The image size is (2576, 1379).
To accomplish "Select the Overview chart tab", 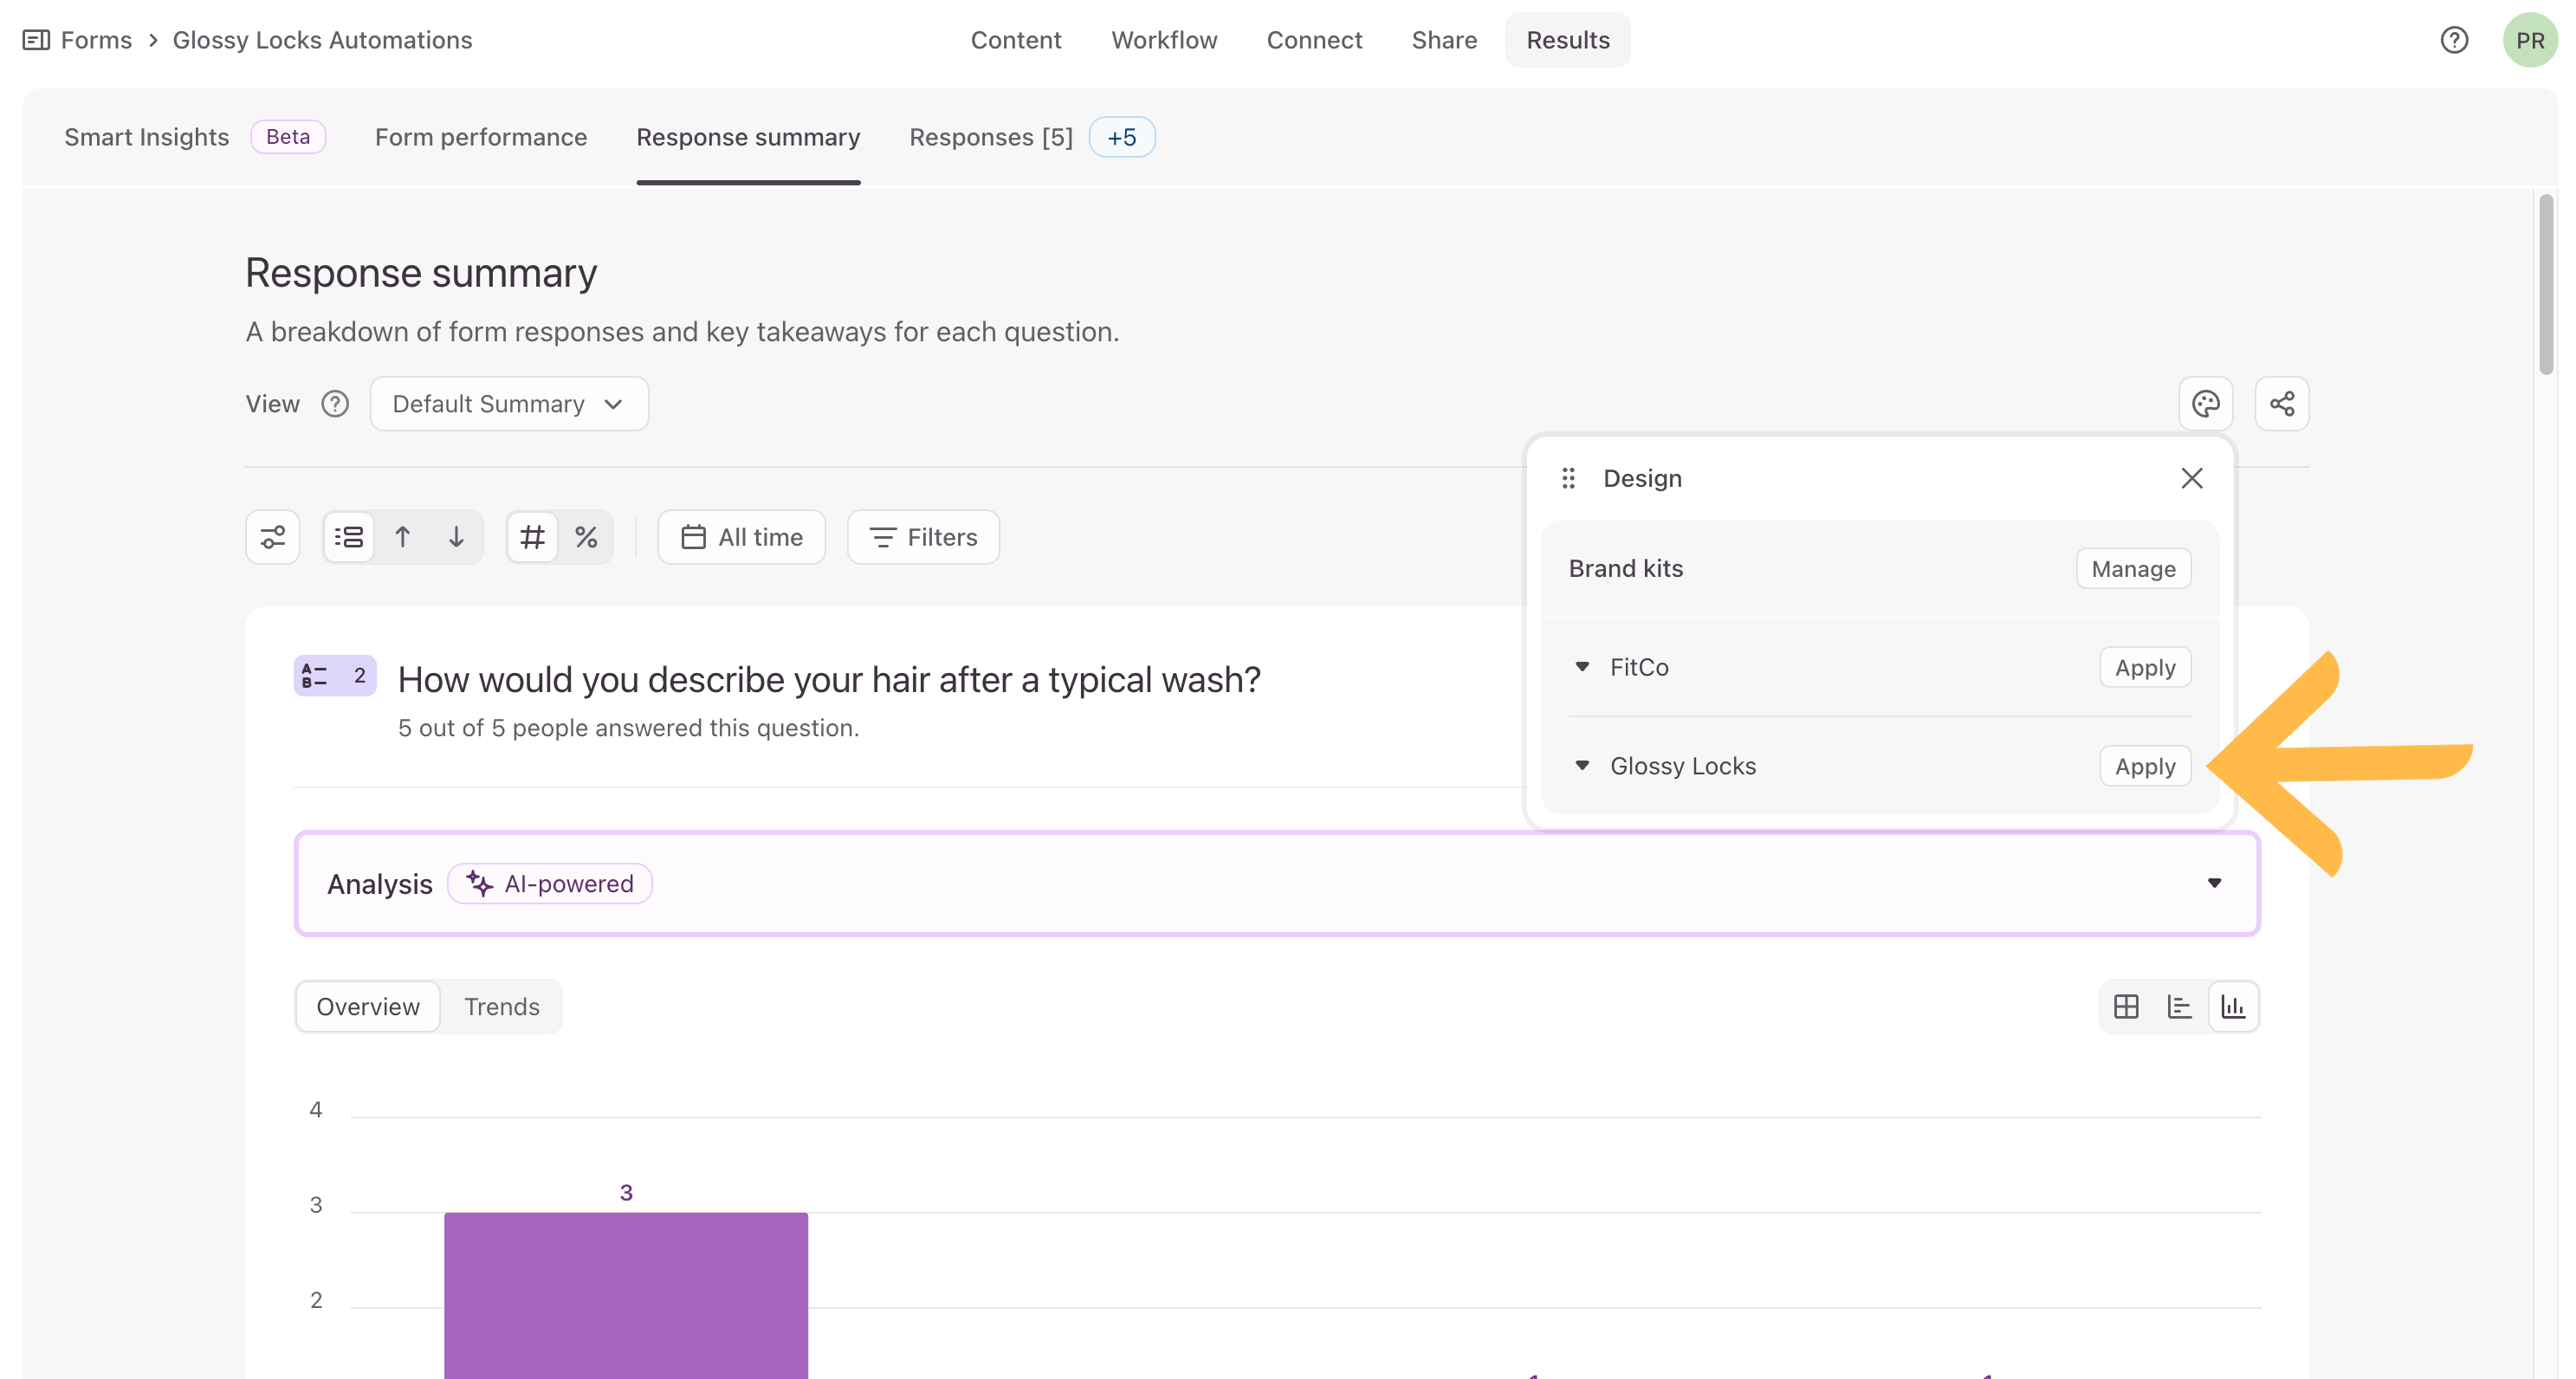I will pos(368,1006).
